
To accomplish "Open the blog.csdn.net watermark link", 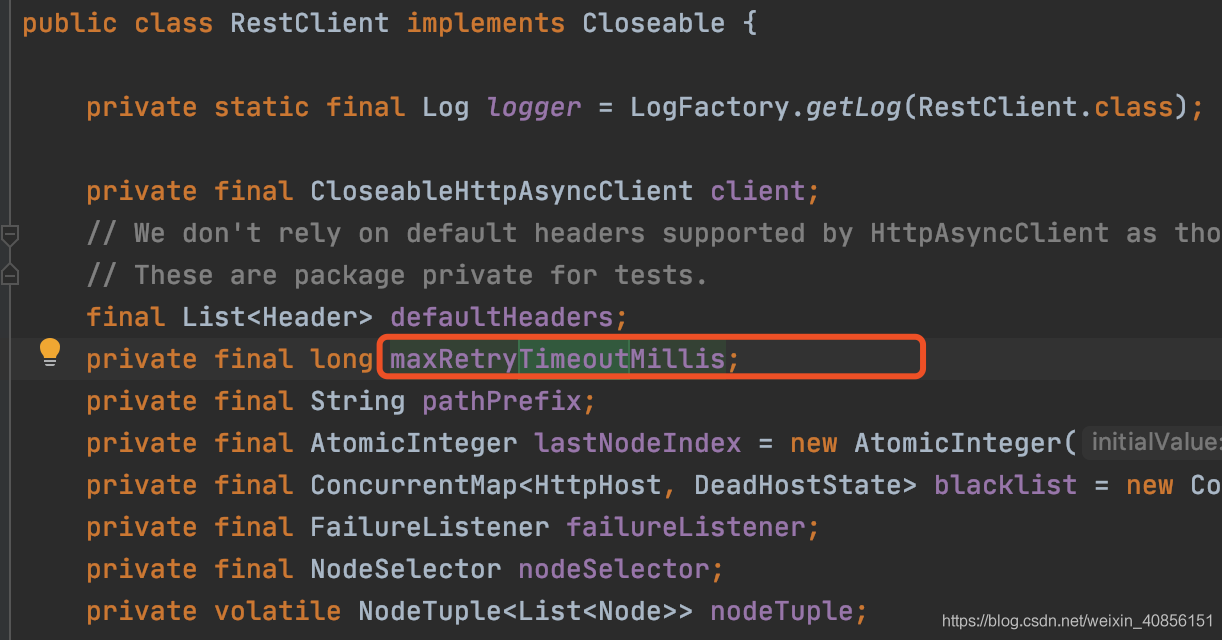I will 1077,621.
